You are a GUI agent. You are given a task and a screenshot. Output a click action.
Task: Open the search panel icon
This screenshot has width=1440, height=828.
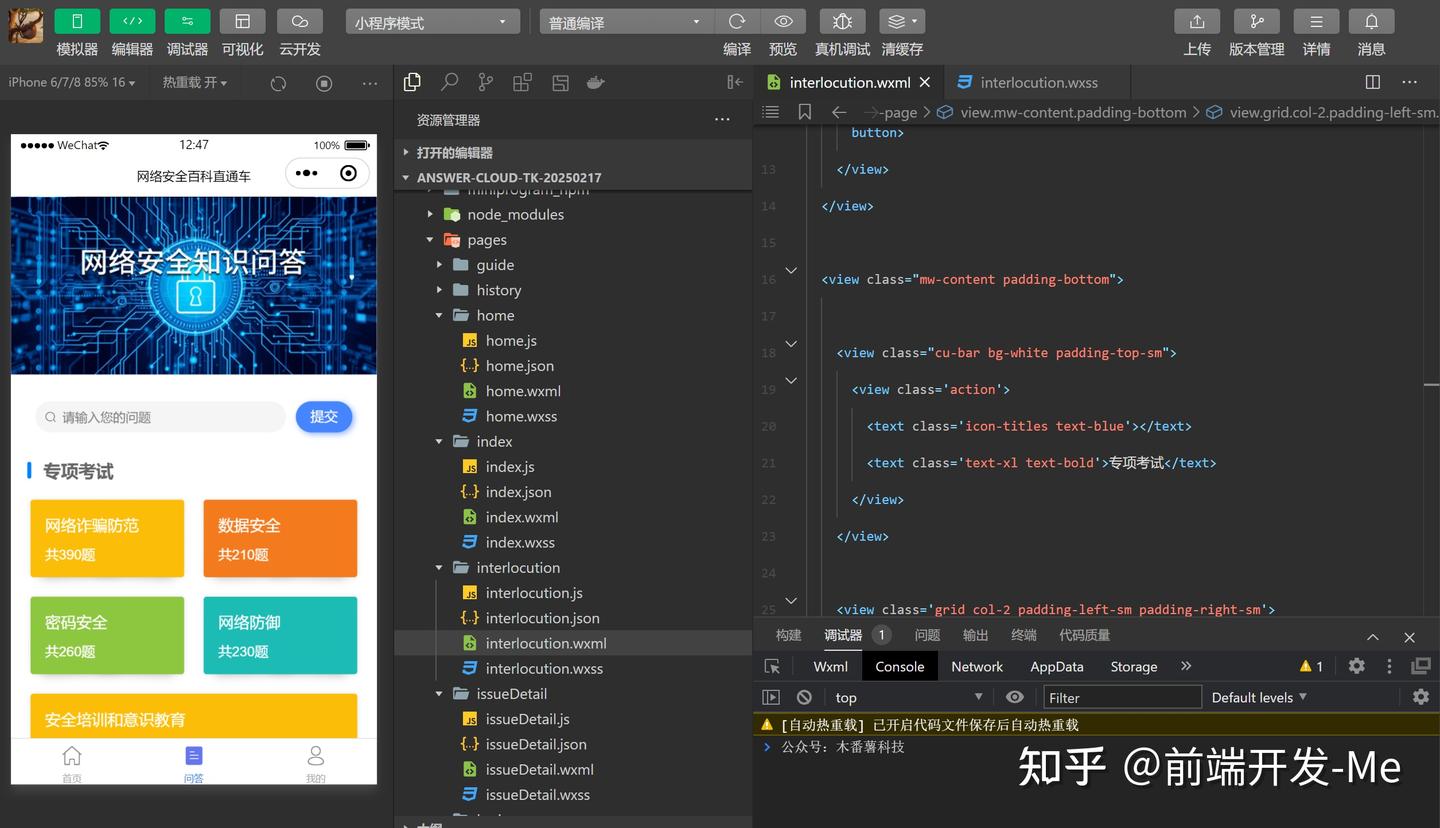[x=450, y=82]
